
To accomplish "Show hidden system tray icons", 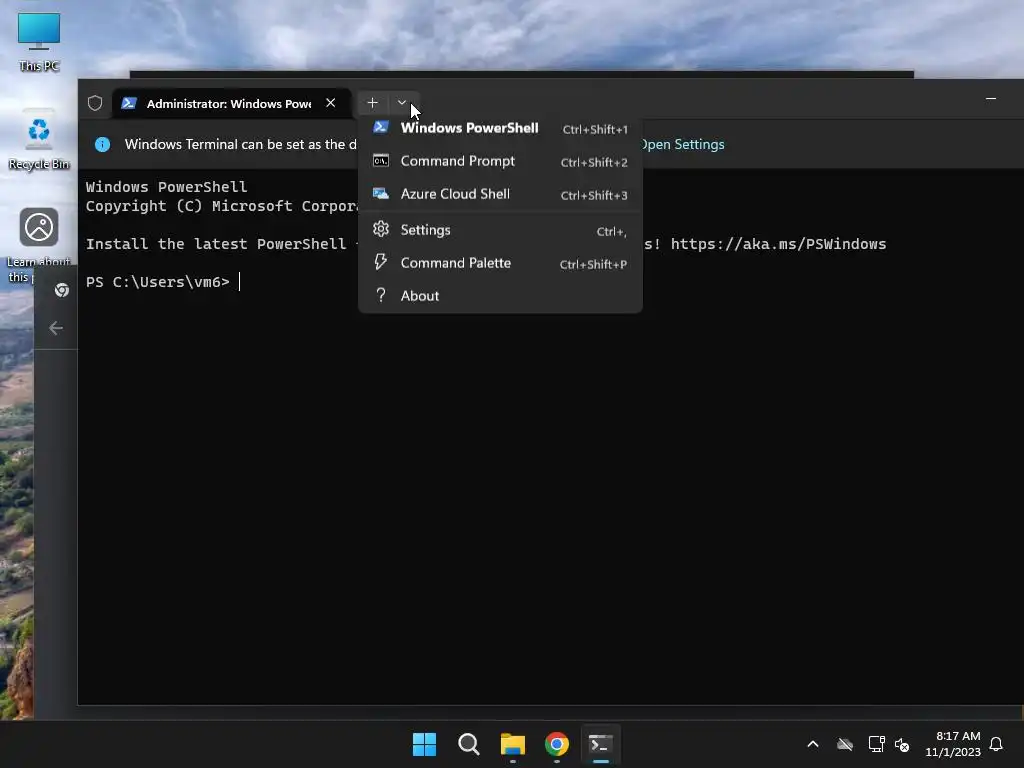I will click(813, 744).
